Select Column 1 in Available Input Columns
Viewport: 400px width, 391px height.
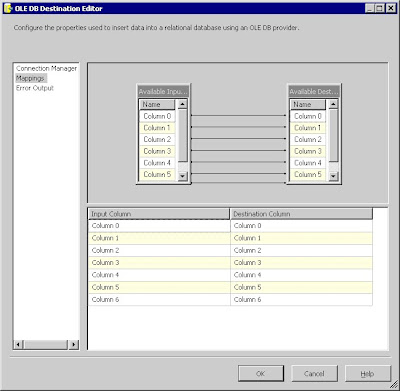157,128
